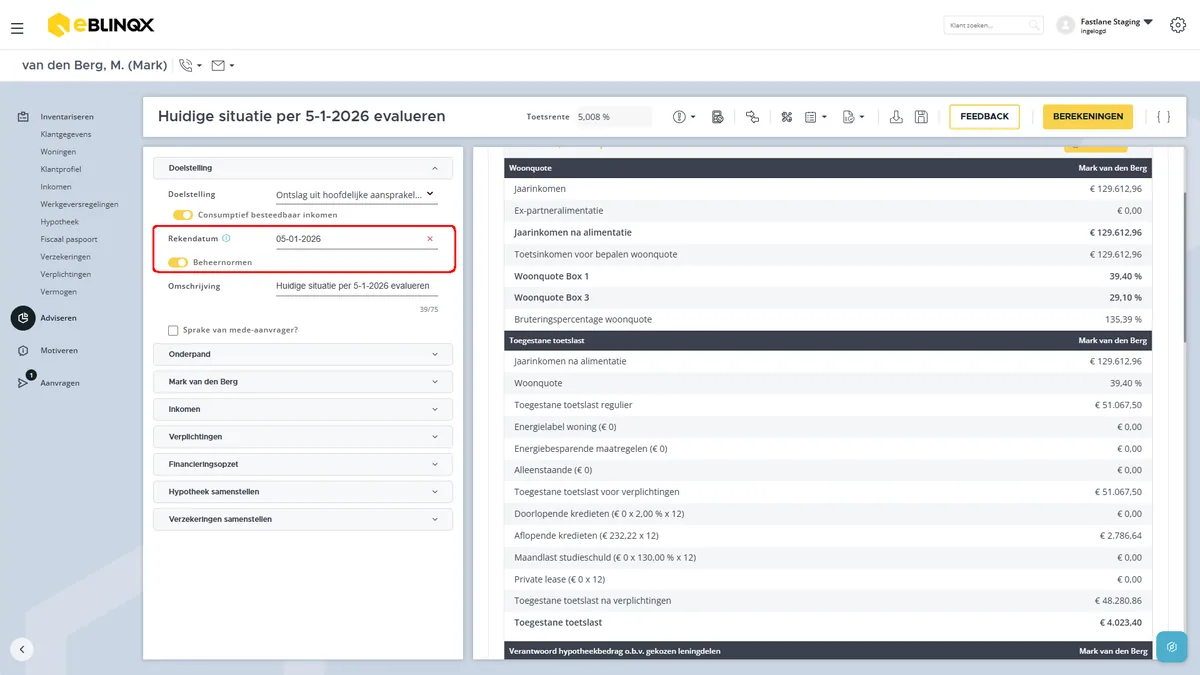Click the Rekendatum info icon
This screenshot has height=675, width=1200.
226,239
